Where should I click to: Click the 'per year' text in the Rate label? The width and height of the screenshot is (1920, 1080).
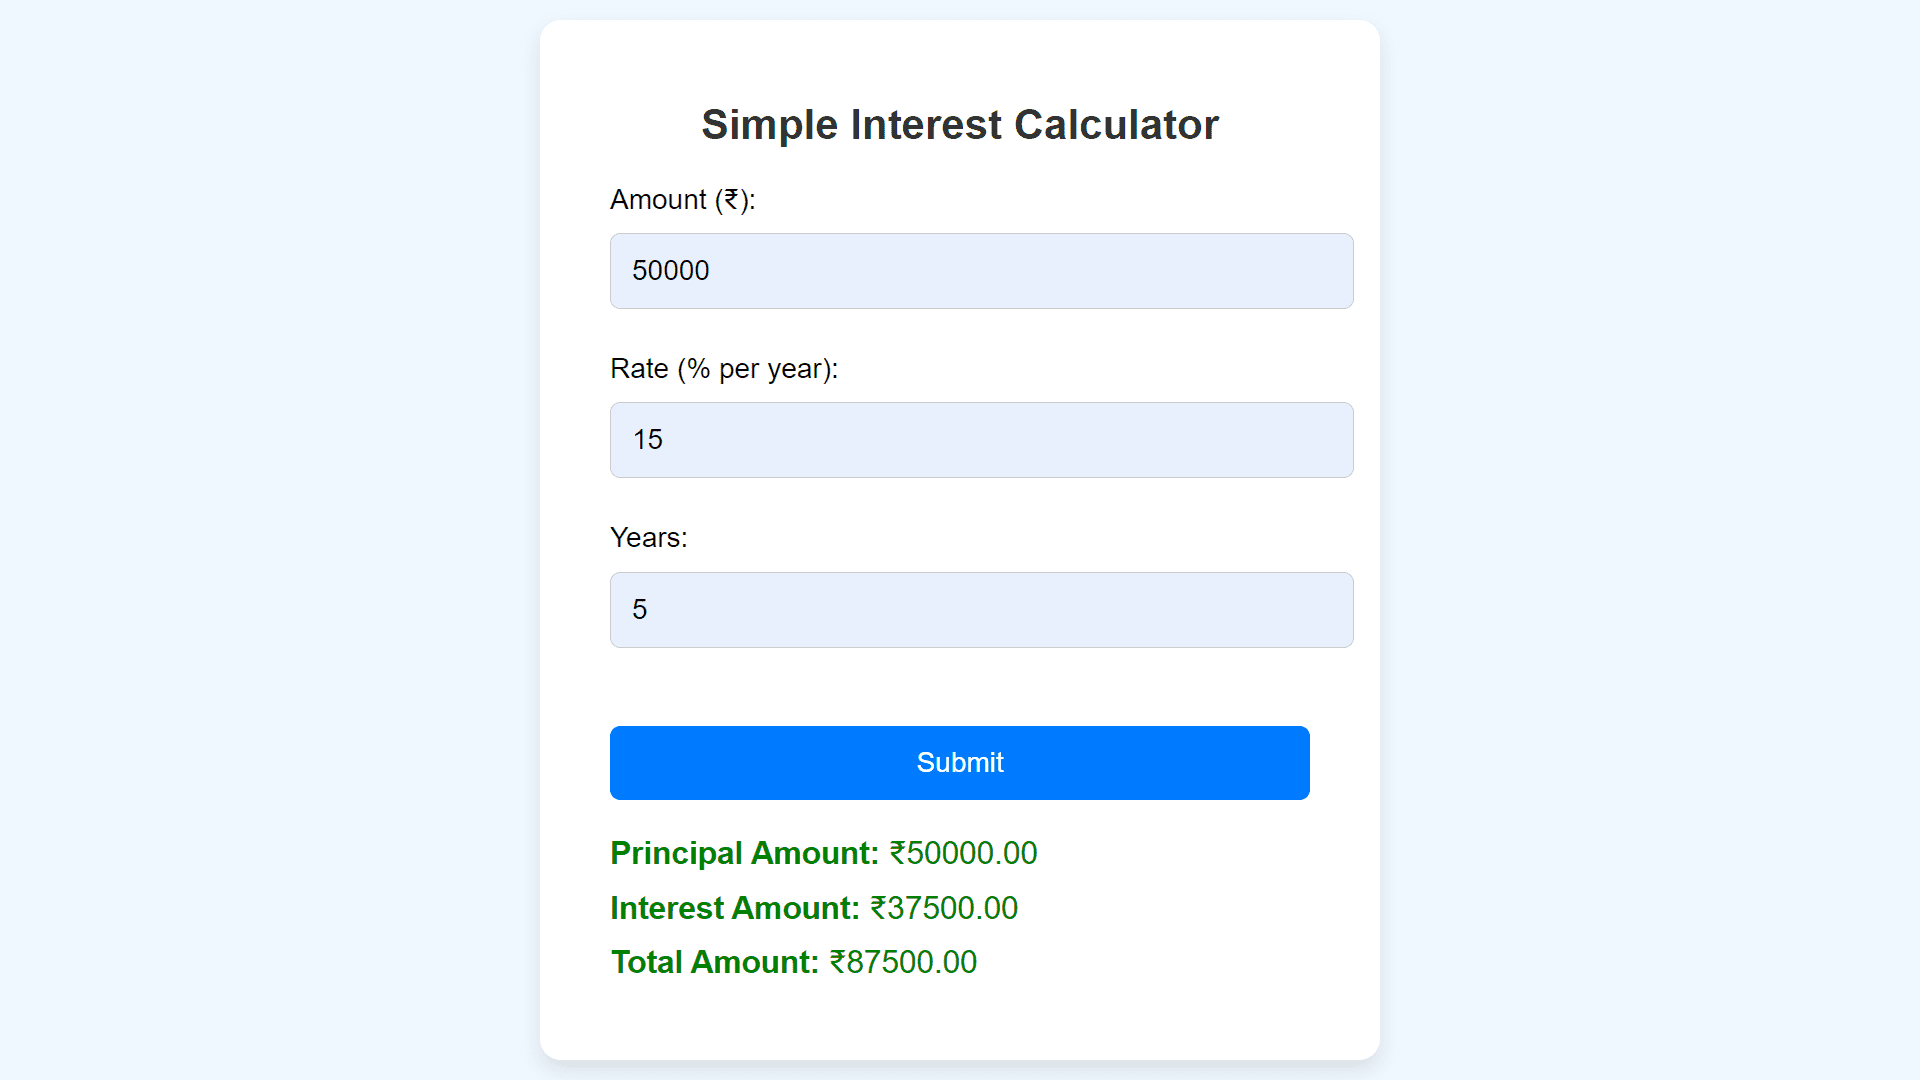(x=769, y=369)
